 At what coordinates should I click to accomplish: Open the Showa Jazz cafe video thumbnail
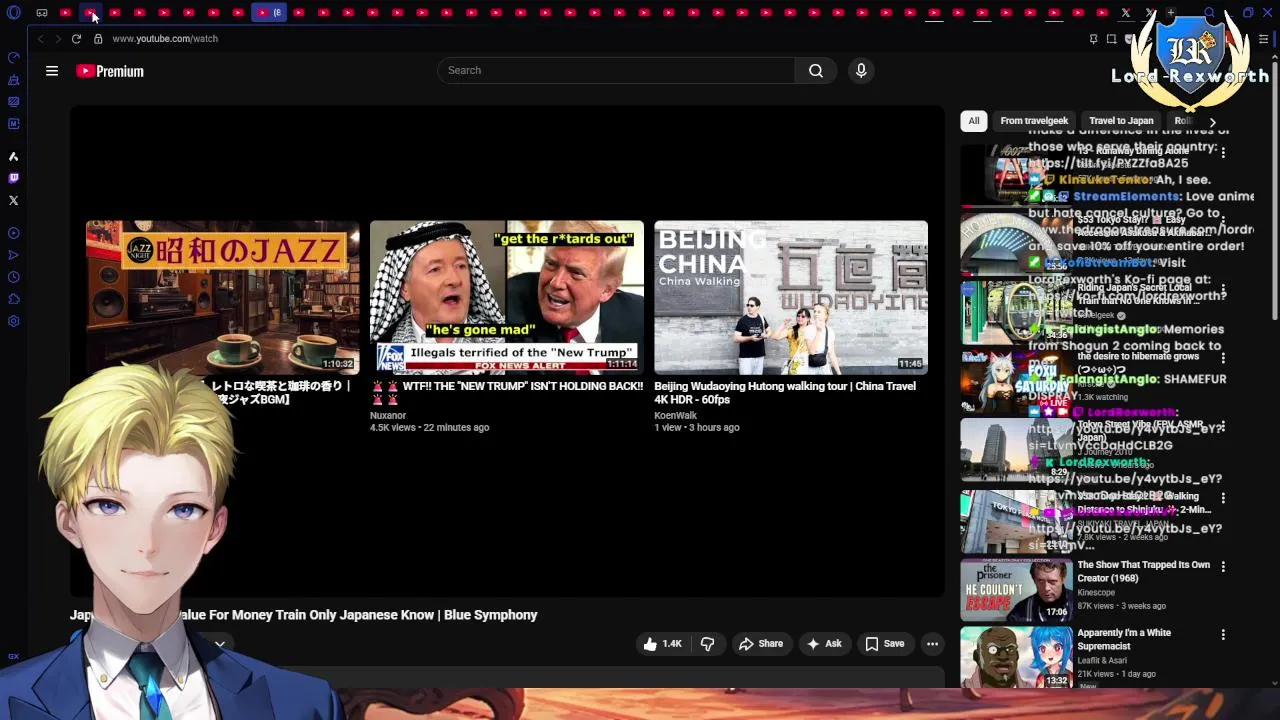click(222, 298)
